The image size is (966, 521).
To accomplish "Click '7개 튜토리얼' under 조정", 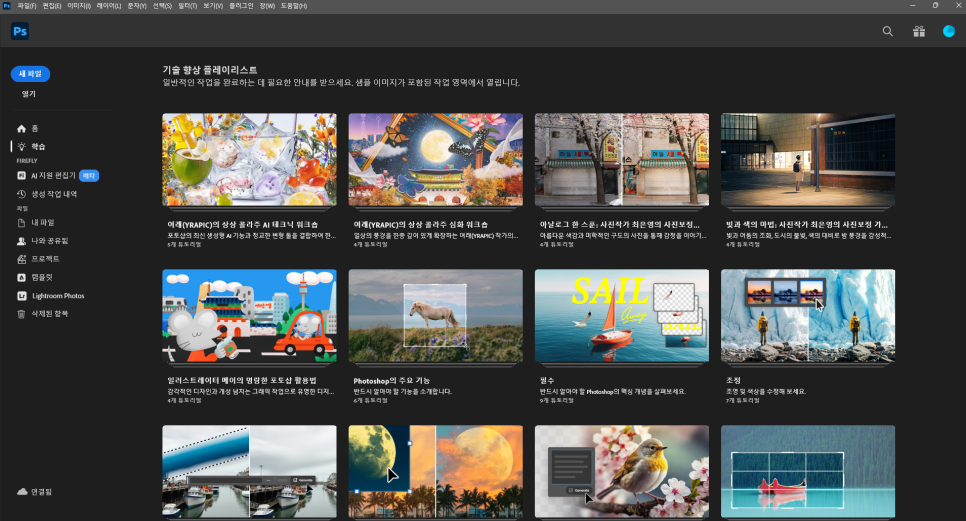I will click(x=743, y=400).
